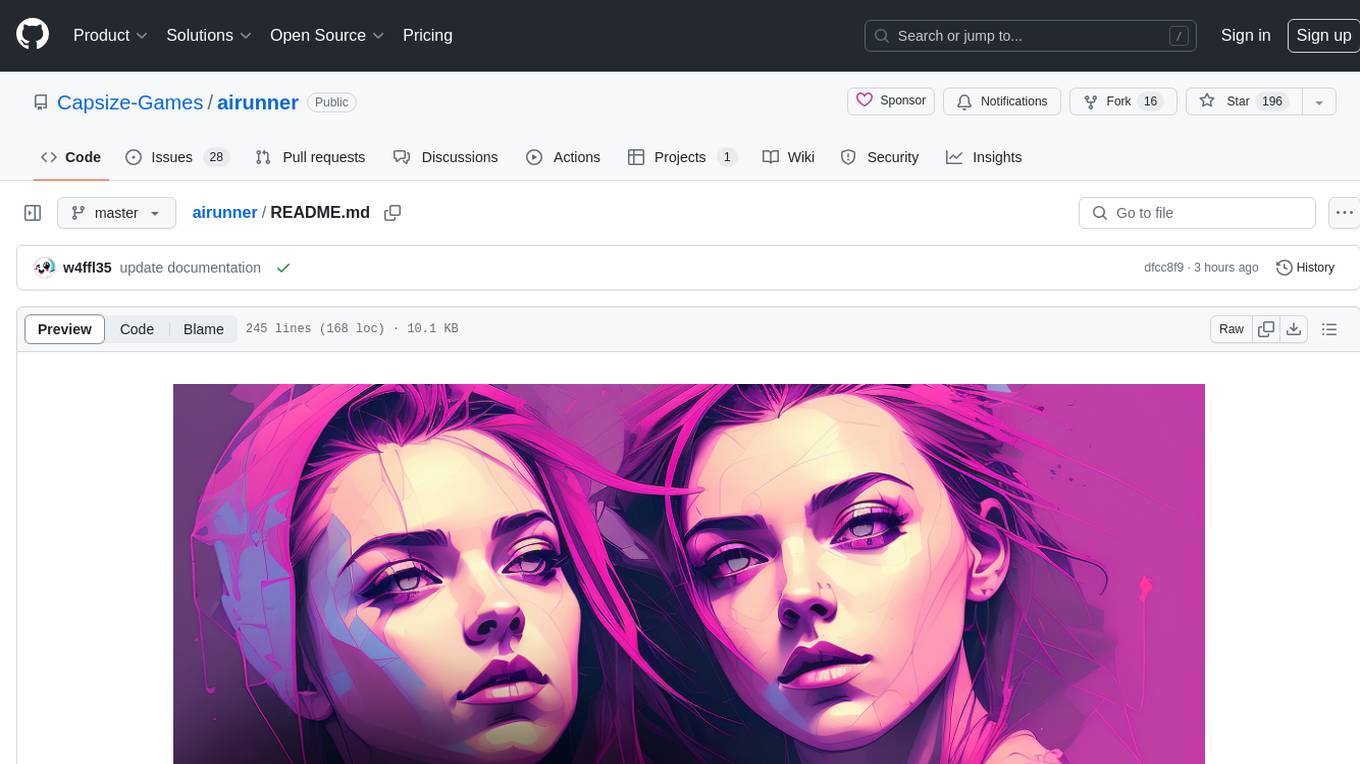View the 16 forks count
Screen dimensions: 1360x764
tap(1150, 101)
